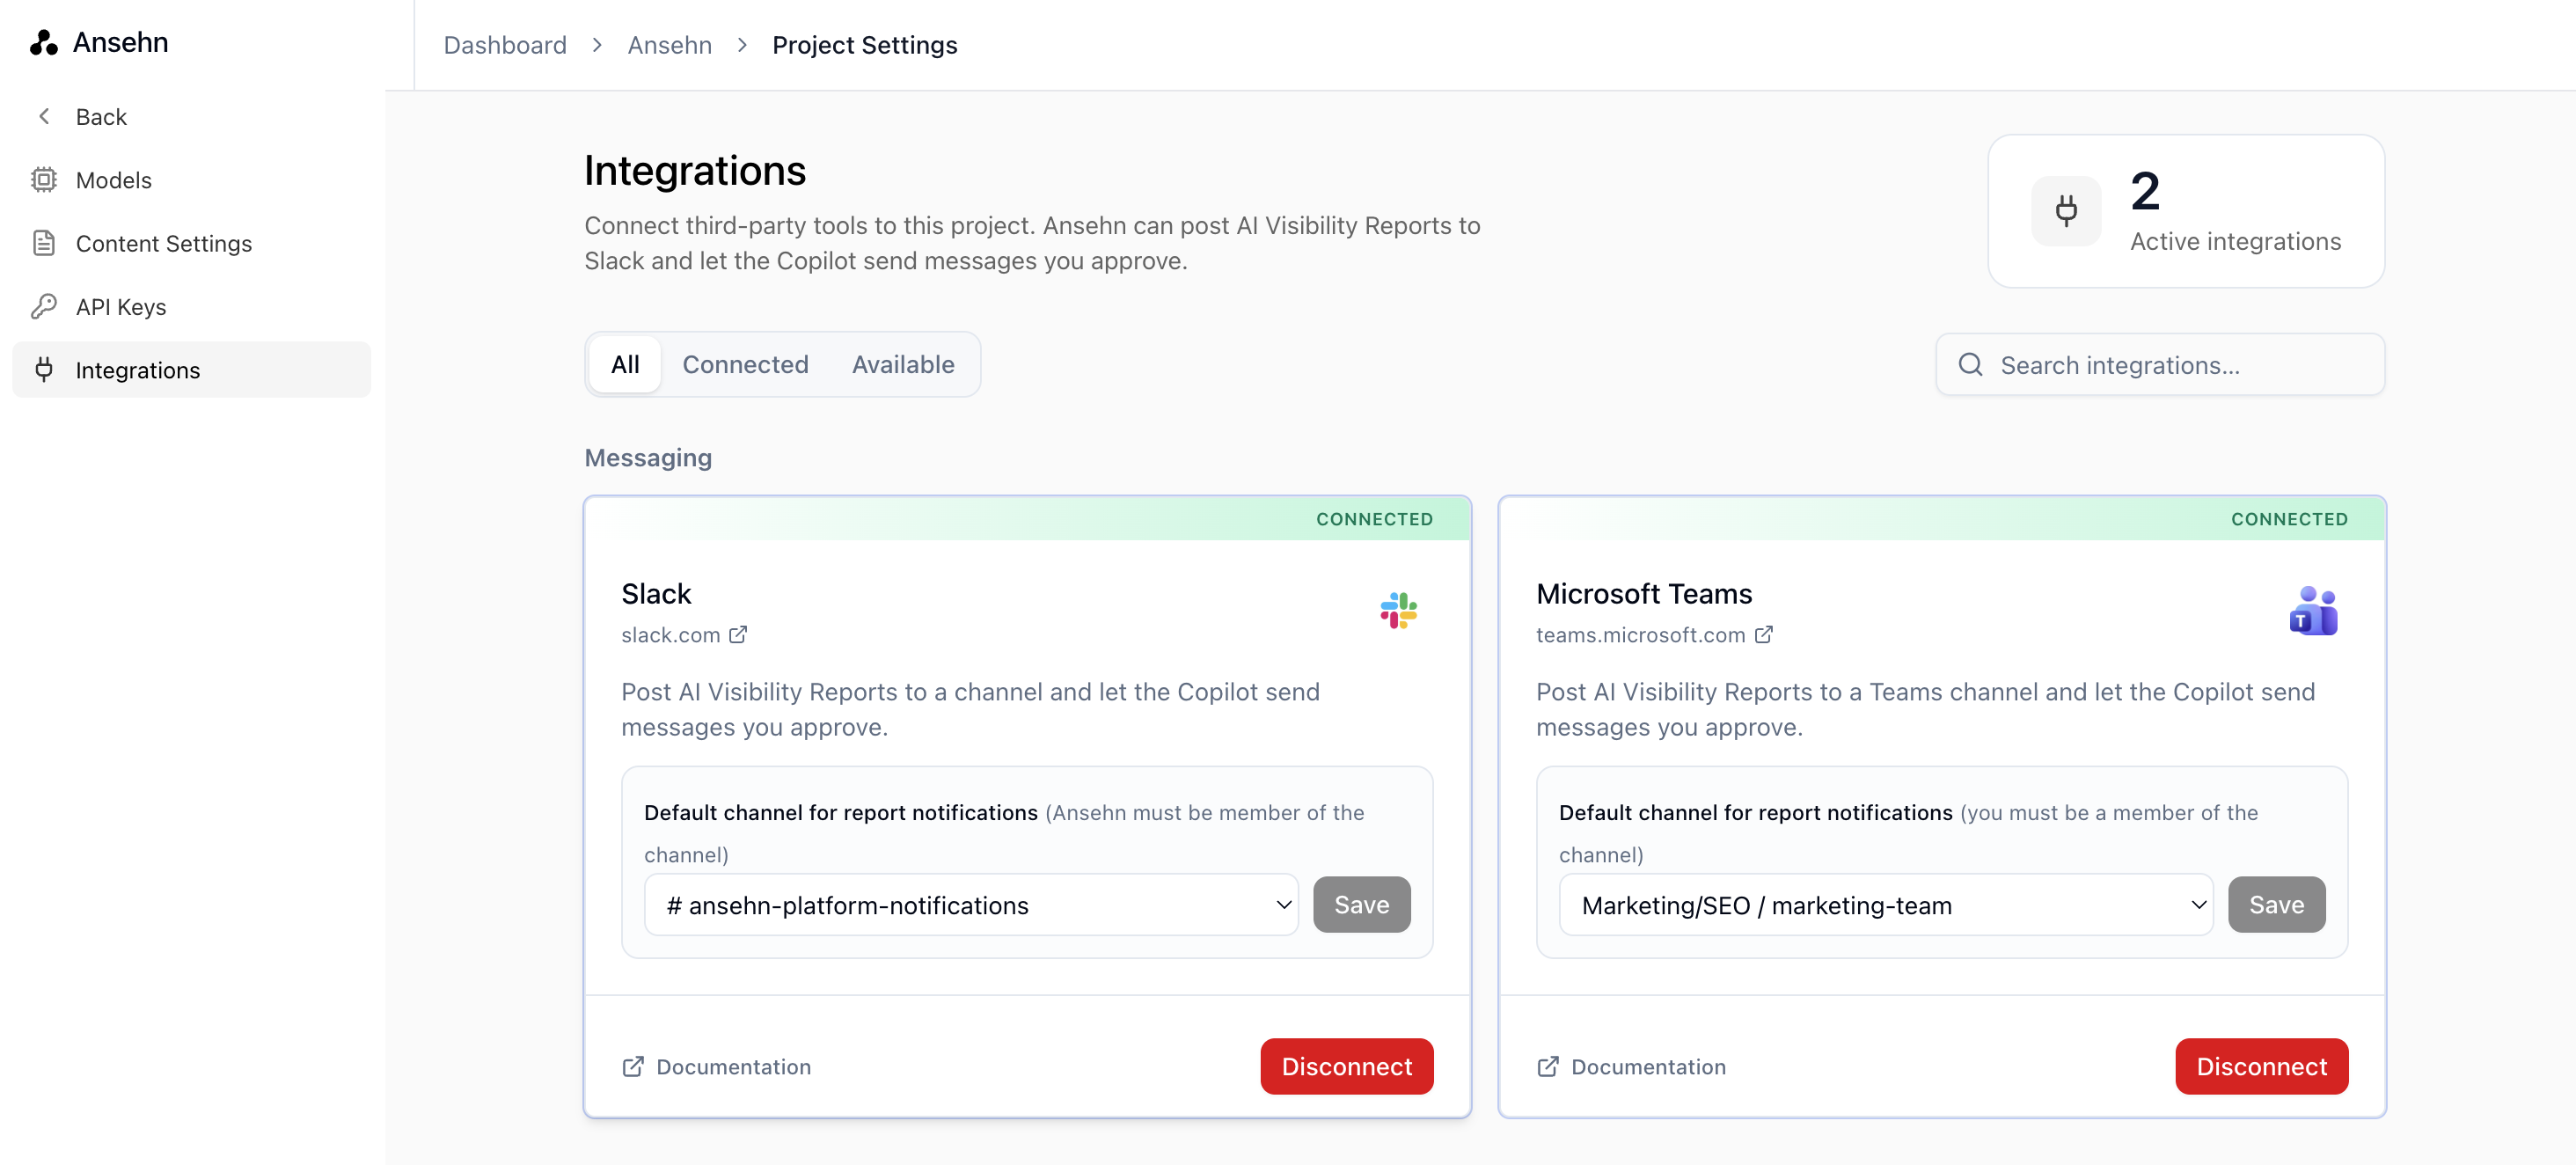
Task: Click external link icon next to teams.microsoft.com
Action: pos(1764,635)
